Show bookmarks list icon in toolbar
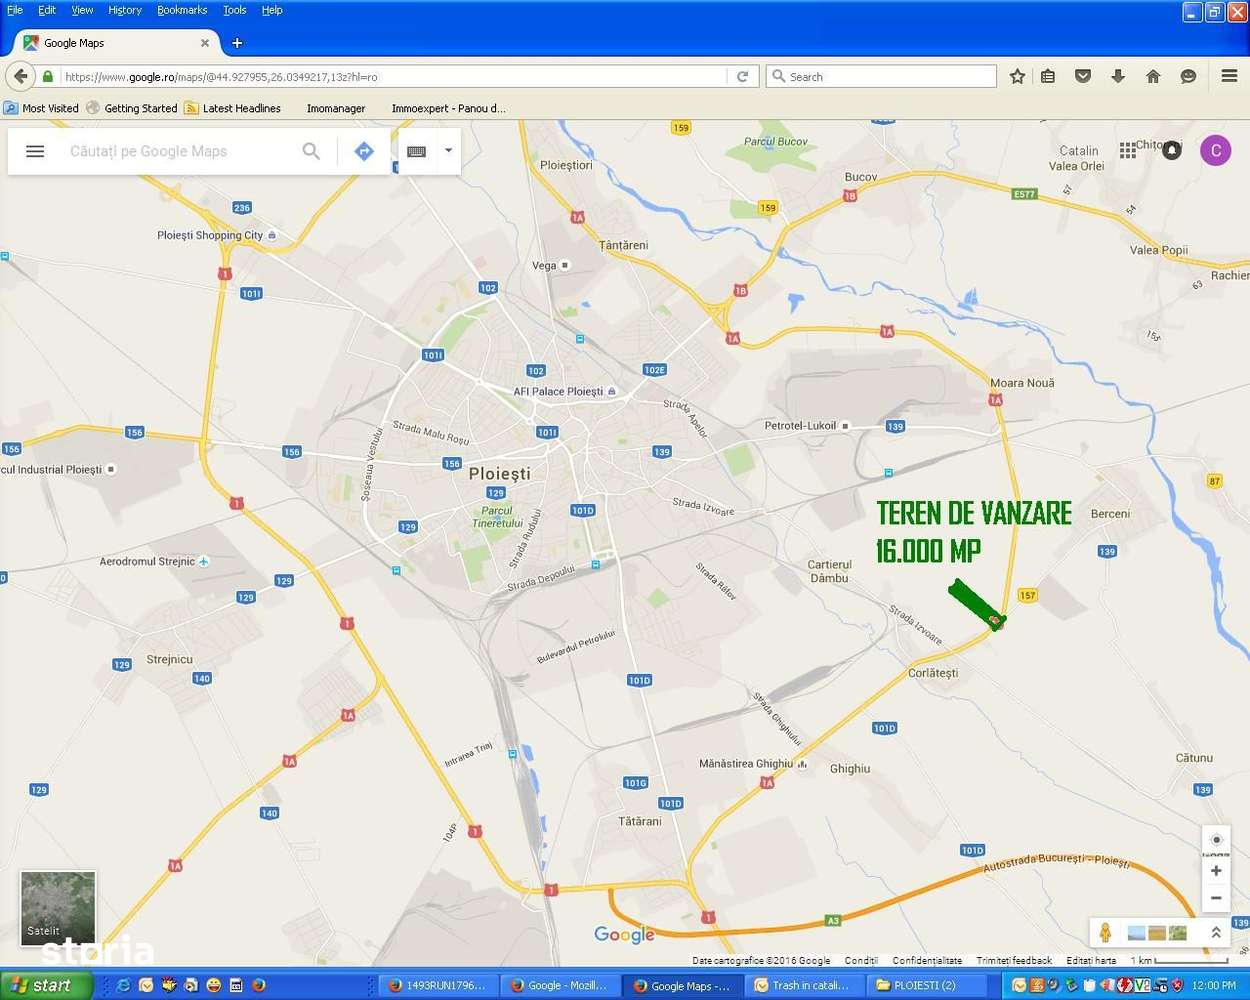 pos(1048,76)
